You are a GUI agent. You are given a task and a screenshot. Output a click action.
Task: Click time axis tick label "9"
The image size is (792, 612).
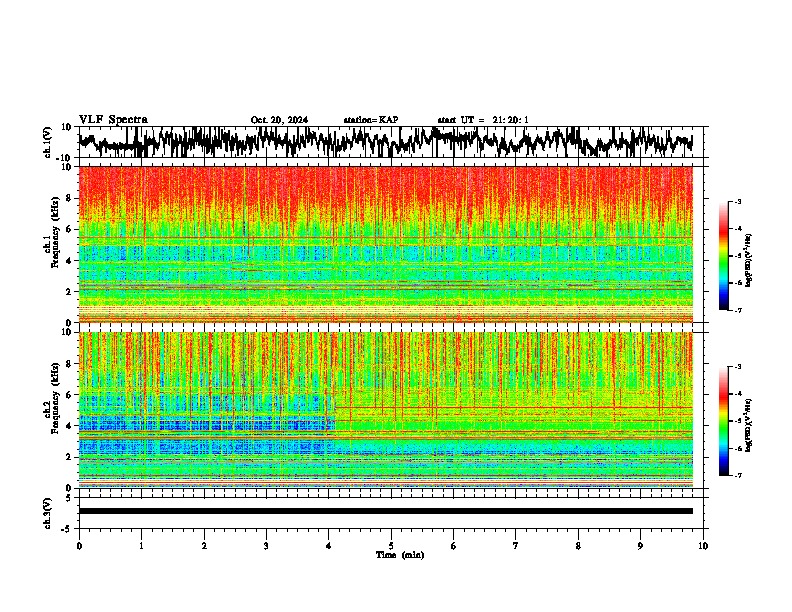(640, 546)
